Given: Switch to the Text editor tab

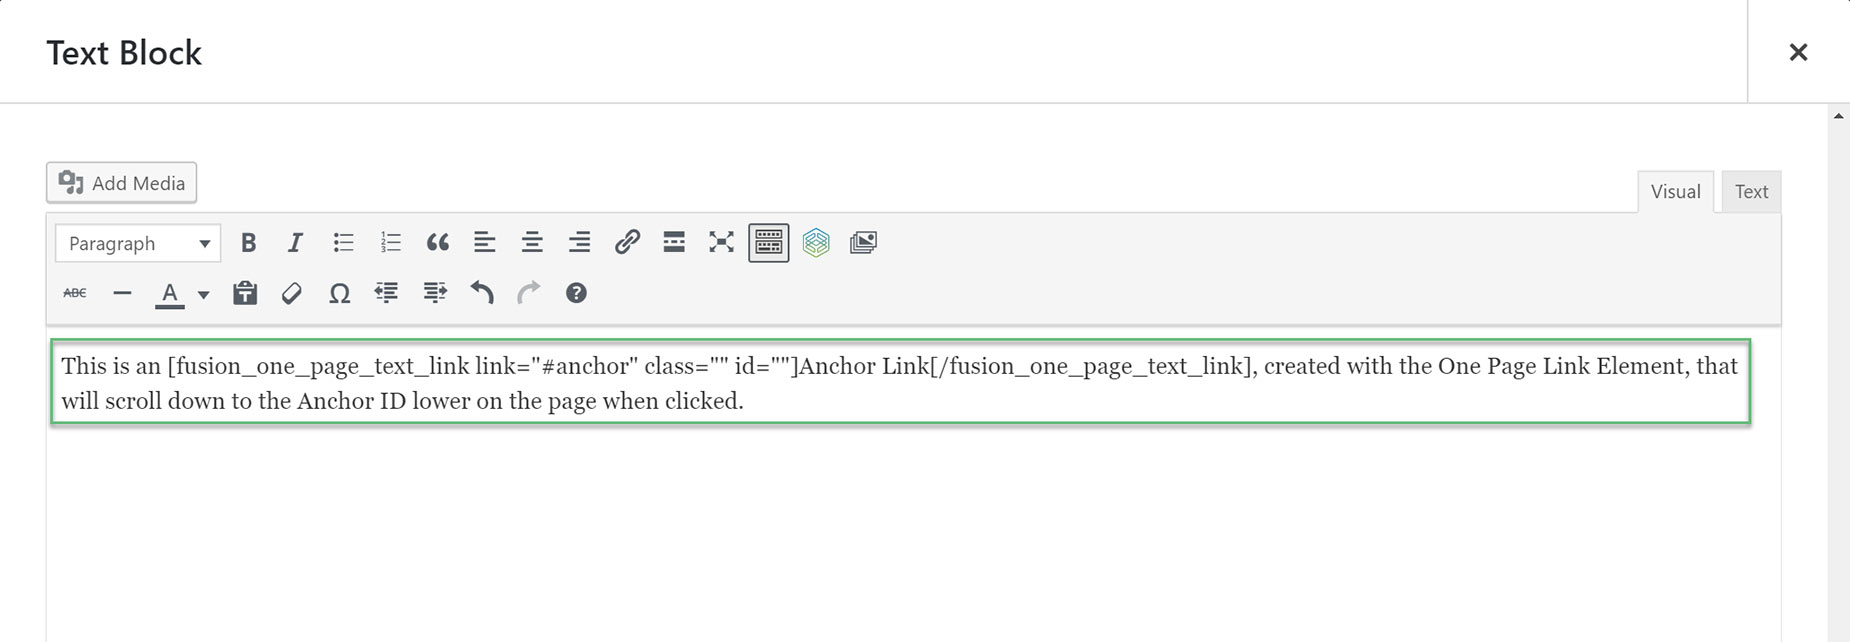Looking at the screenshot, I should [1751, 191].
